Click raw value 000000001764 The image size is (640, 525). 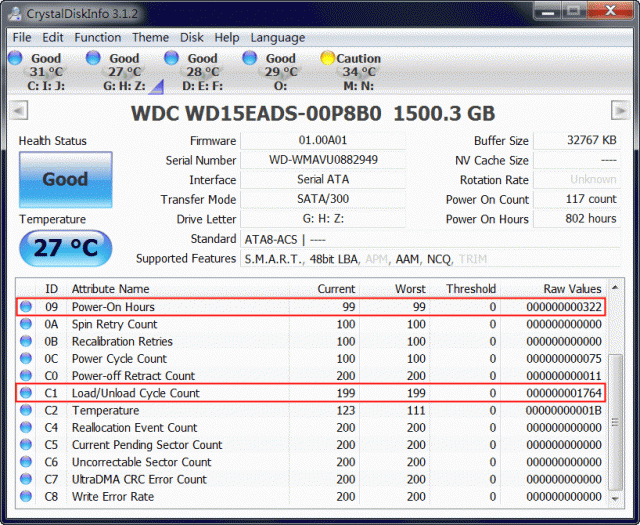coord(564,393)
